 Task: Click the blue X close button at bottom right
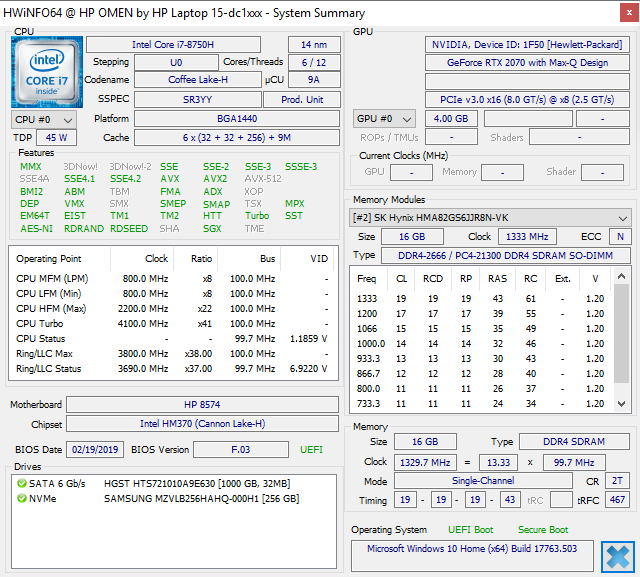click(618, 557)
